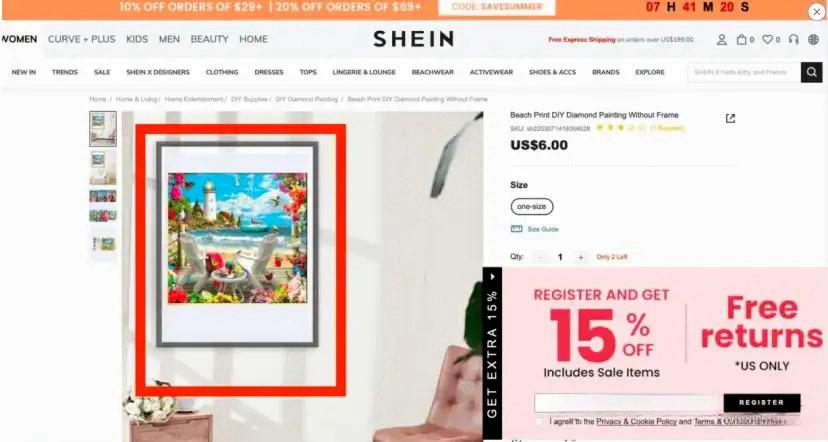
Task: Click the search magnifier button
Action: [812, 72]
